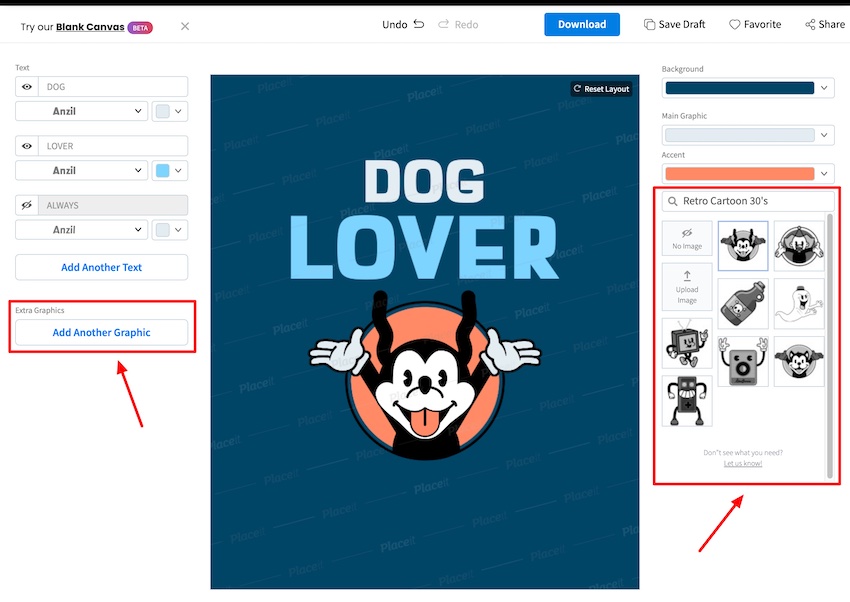
Task: Select the dog graphic on canvas
Action: click(425, 376)
